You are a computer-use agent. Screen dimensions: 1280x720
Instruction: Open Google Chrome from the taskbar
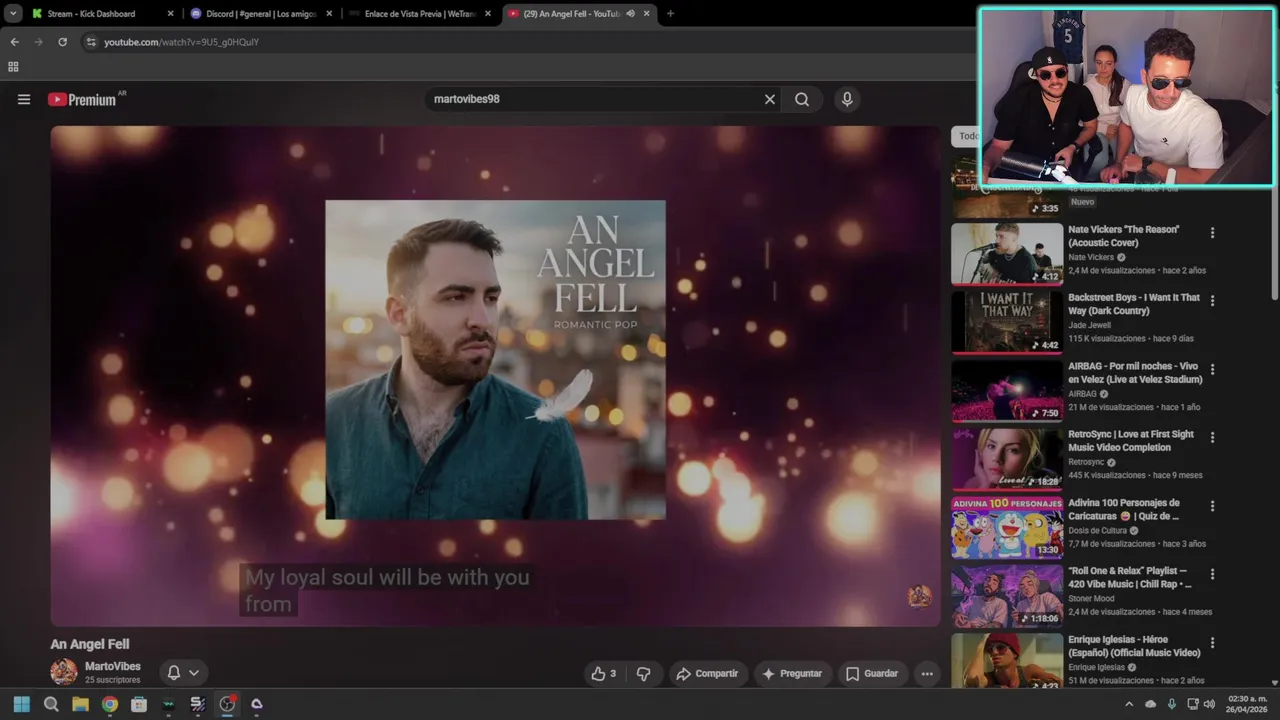pyautogui.click(x=110, y=704)
